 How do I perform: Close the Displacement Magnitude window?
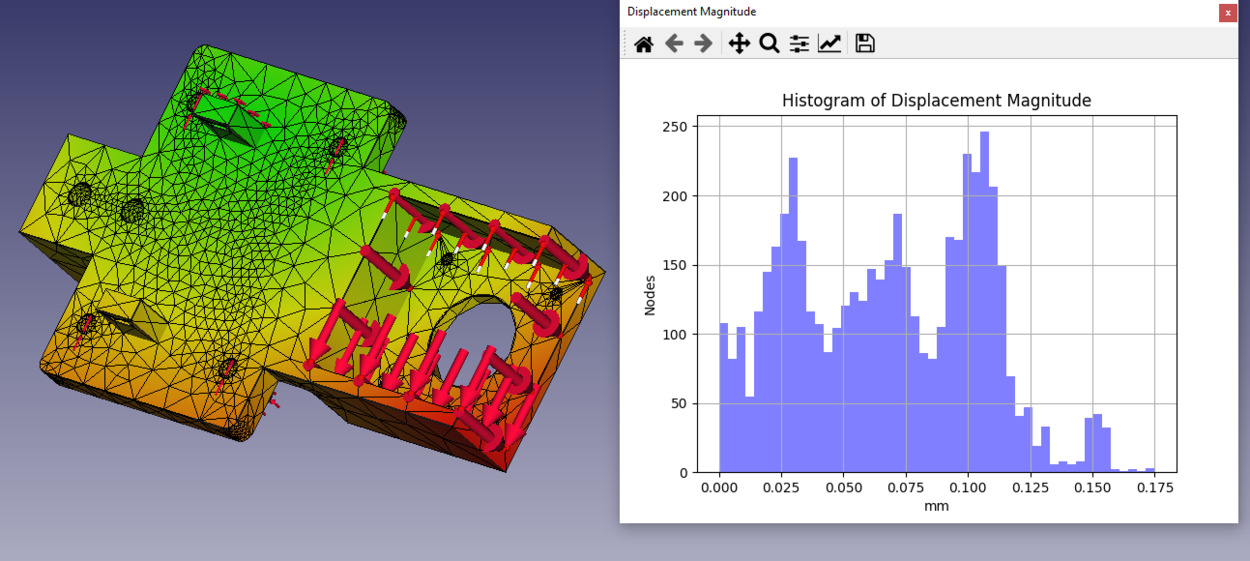tap(1228, 13)
